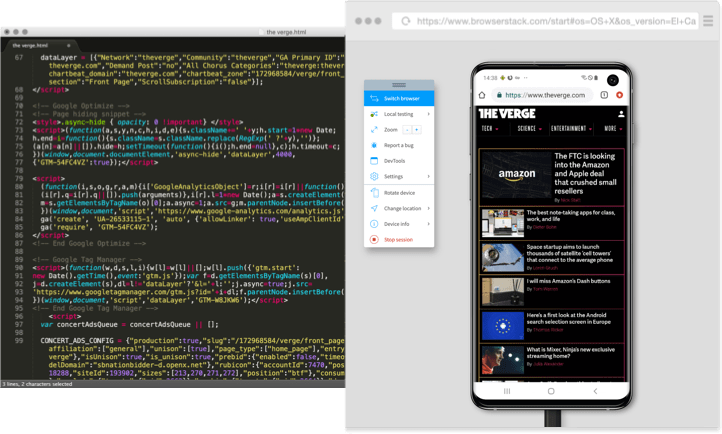The image size is (722, 434).
Task: Click the DevTools window icon
Action: pyautogui.click(x=374, y=161)
